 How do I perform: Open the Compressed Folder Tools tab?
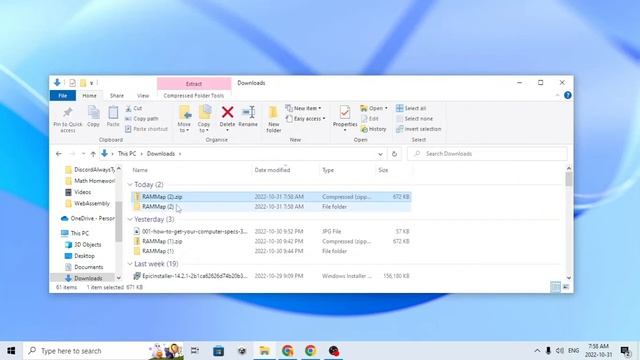pos(194,96)
